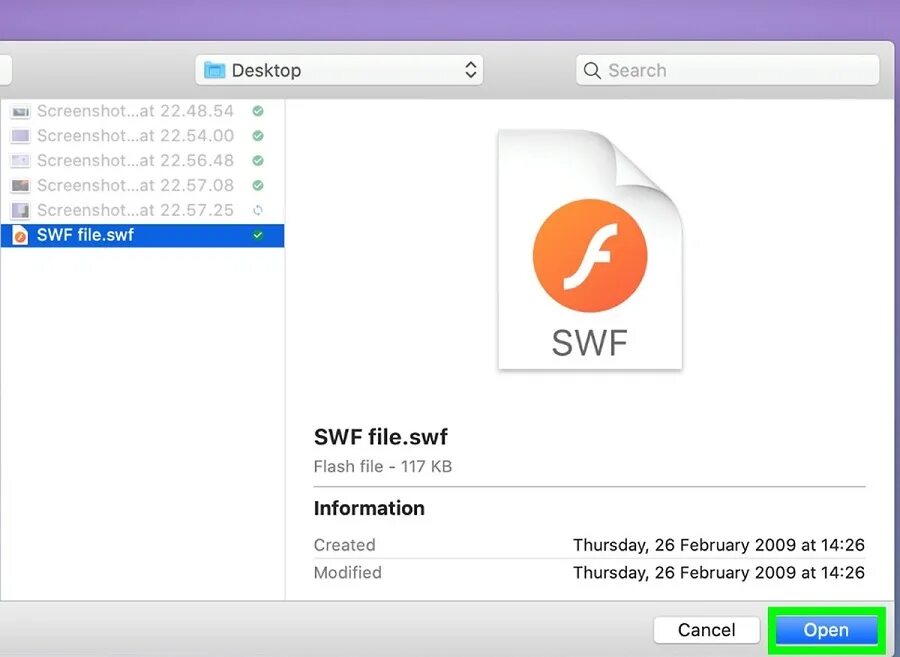Click the SWF file.swf preview title

(x=381, y=437)
